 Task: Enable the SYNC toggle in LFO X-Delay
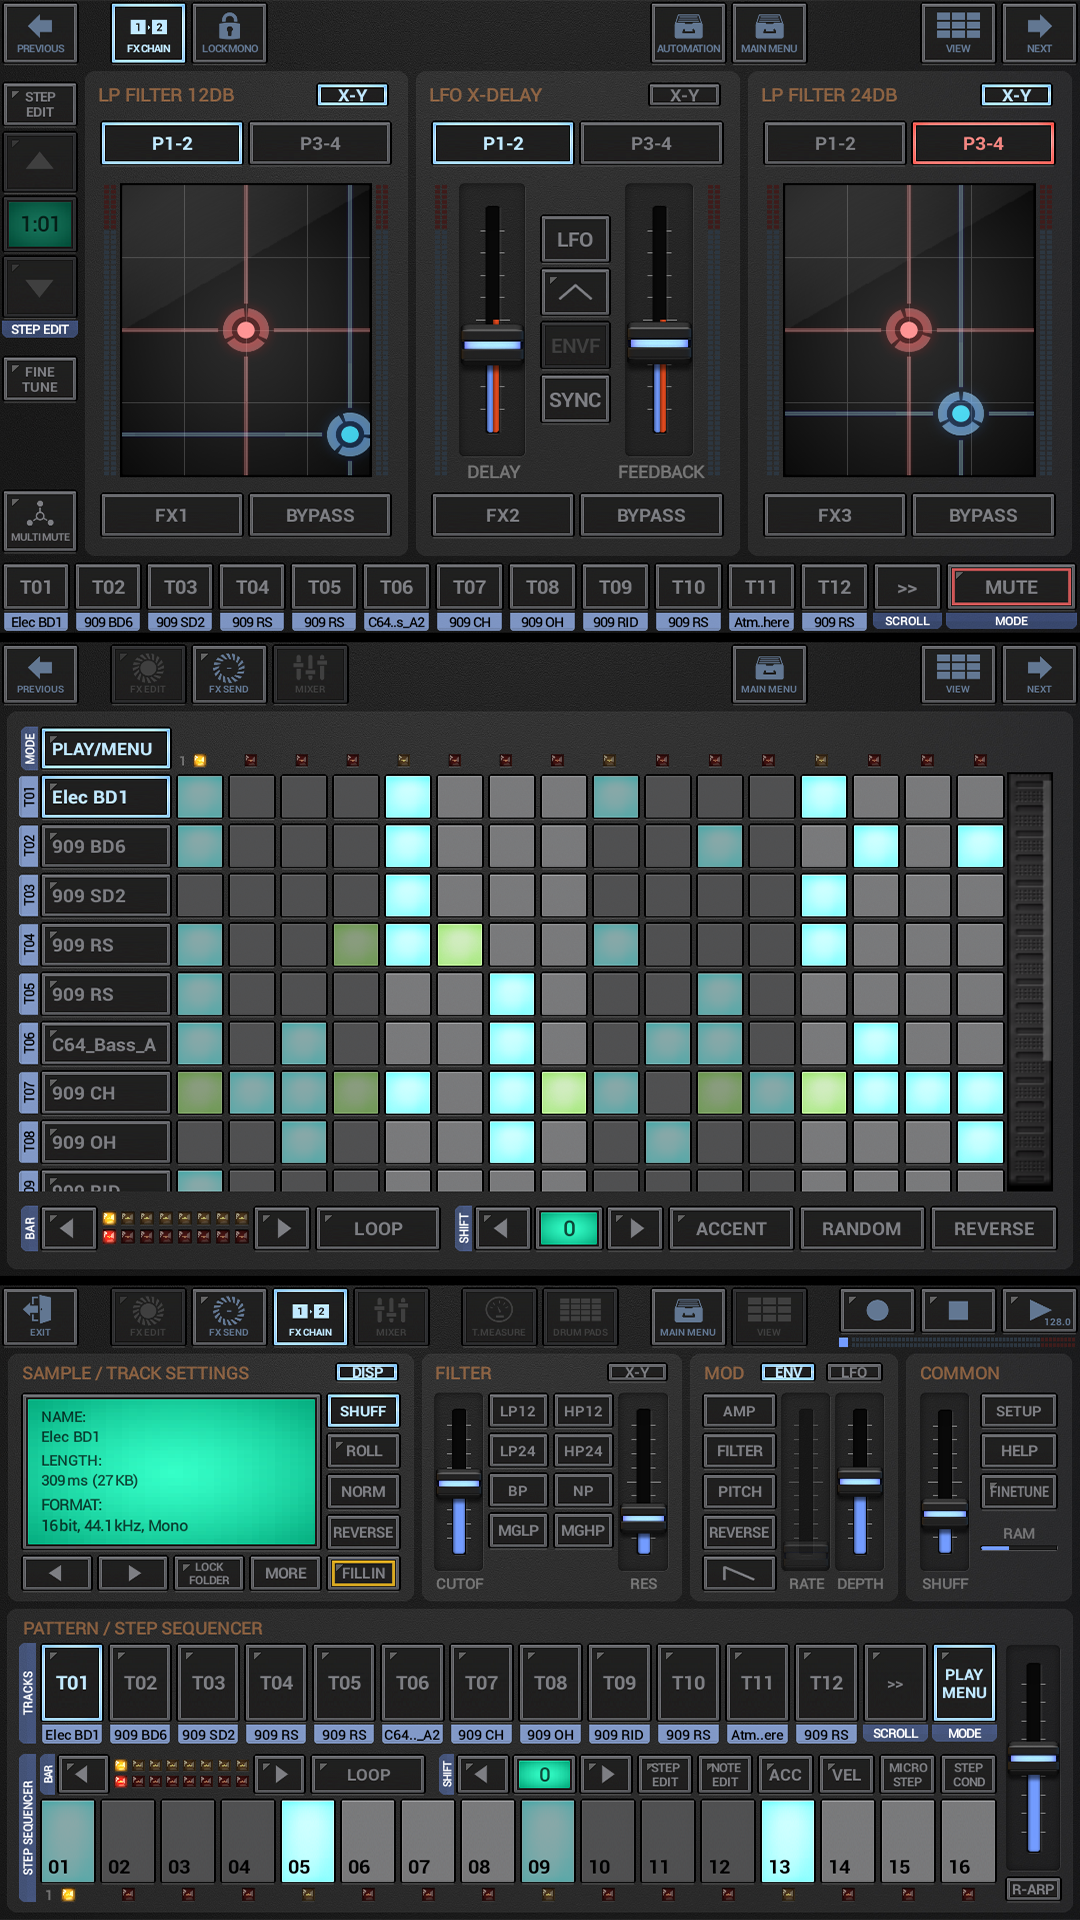575,400
